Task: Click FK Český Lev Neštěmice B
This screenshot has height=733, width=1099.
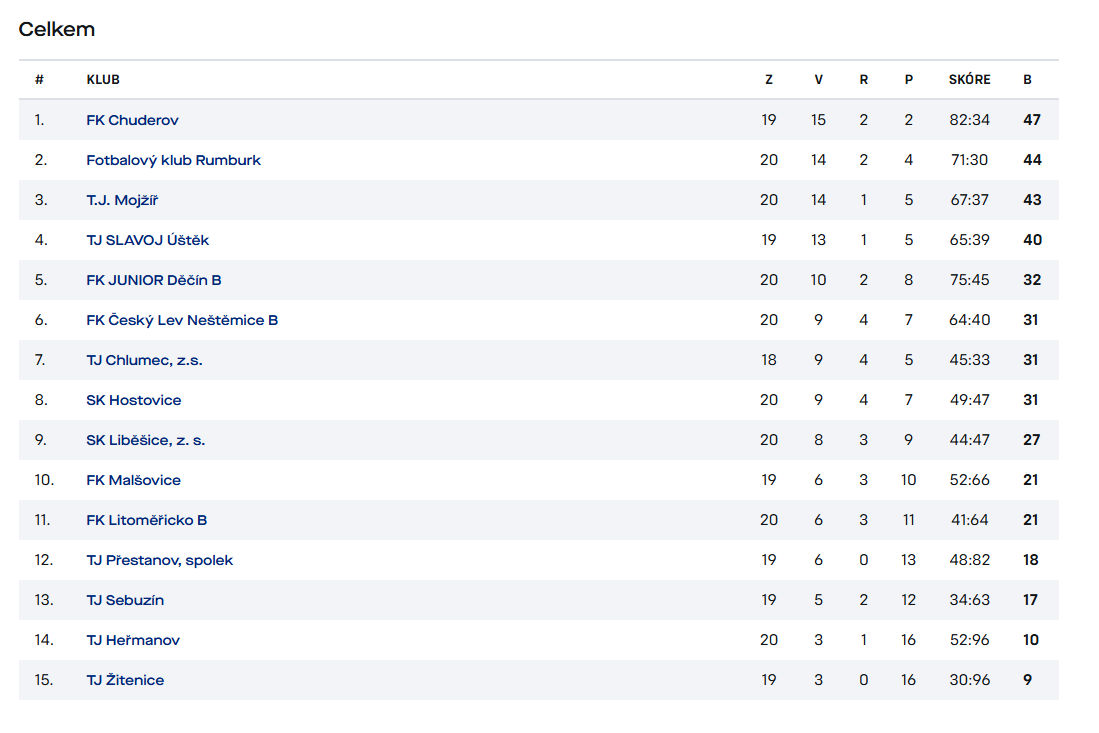Action: (x=182, y=320)
